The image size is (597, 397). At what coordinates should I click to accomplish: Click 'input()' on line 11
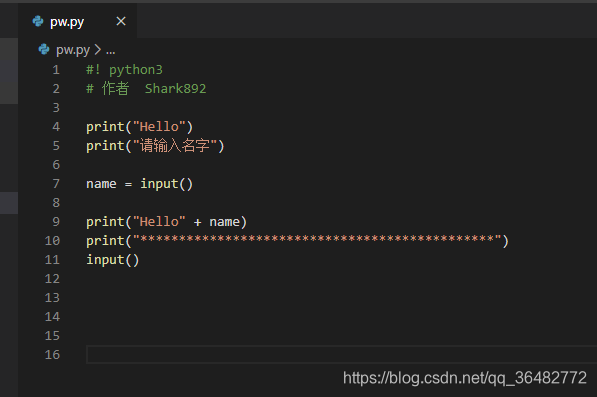pyautogui.click(x=113, y=260)
